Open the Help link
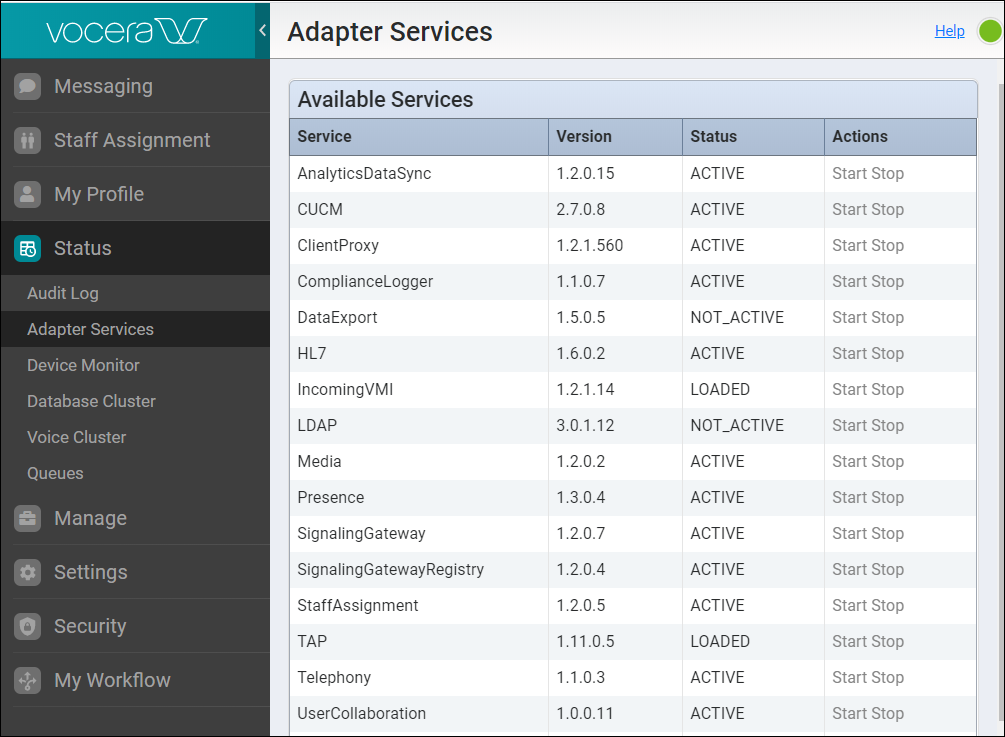 pyautogui.click(x=949, y=30)
